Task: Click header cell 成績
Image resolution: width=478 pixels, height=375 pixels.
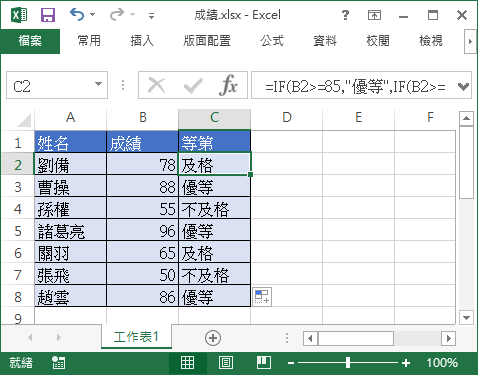Action: pyautogui.click(x=143, y=143)
